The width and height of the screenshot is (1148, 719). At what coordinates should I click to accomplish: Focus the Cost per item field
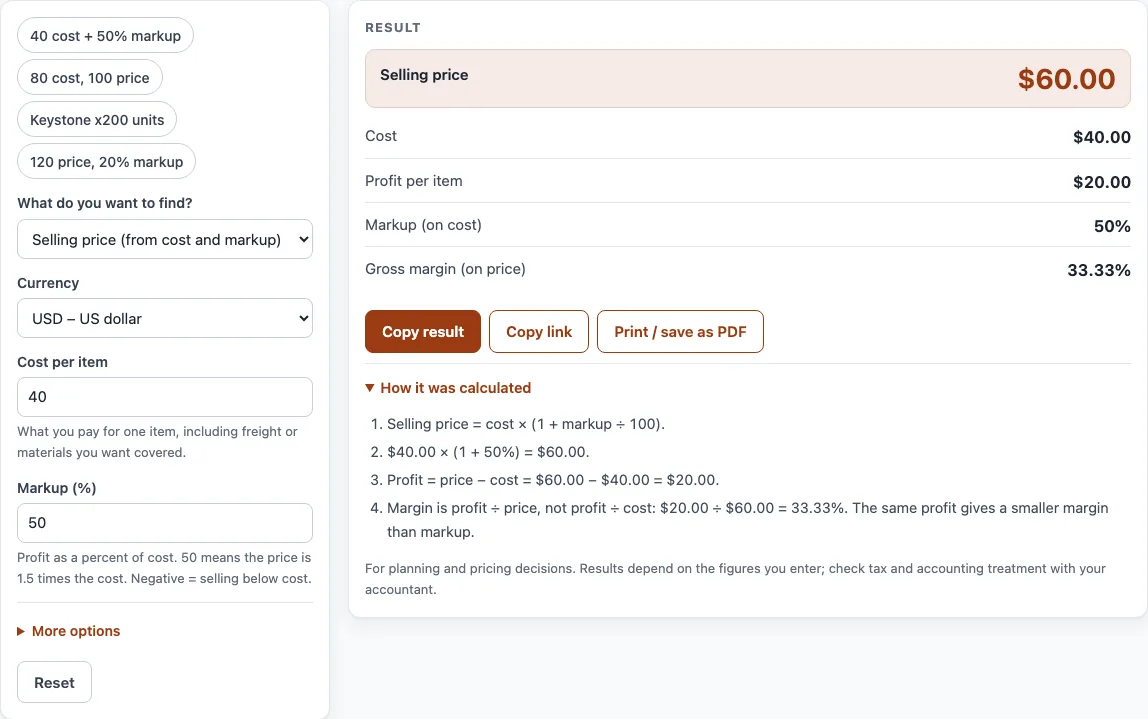(165, 397)
